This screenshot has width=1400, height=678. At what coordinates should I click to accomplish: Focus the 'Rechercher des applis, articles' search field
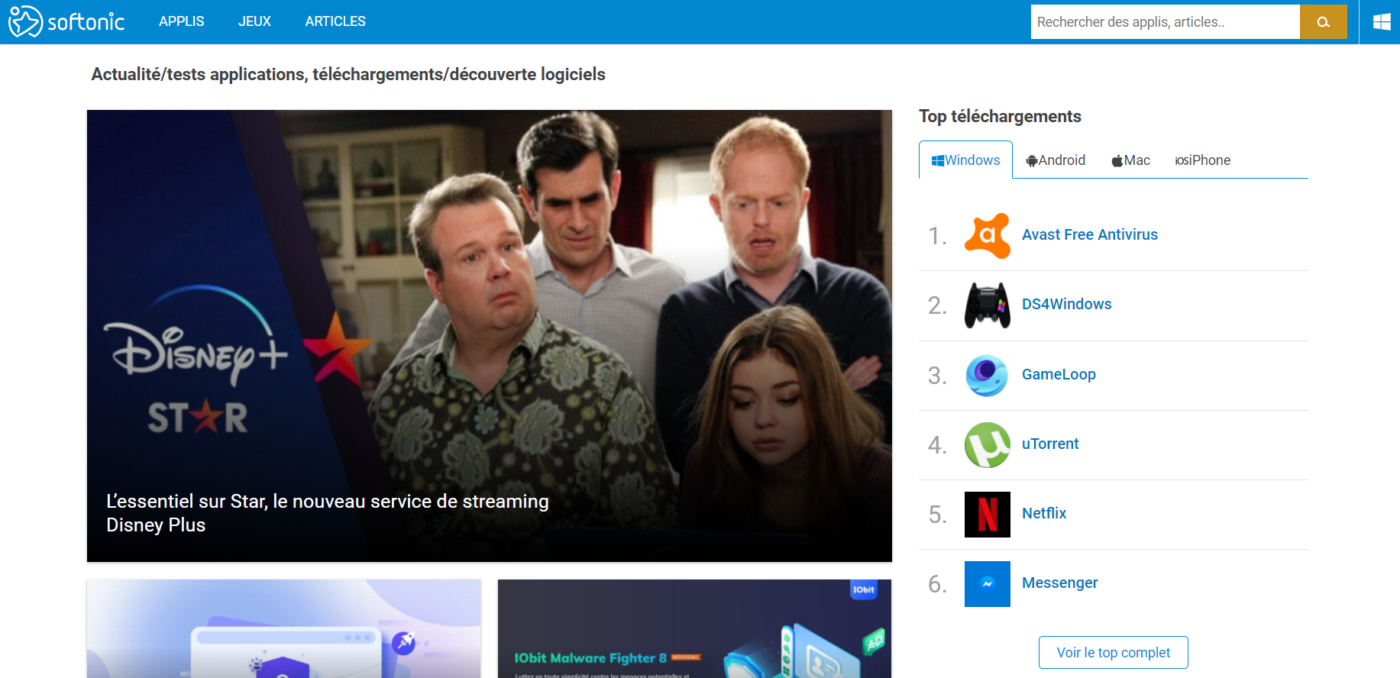pyautogui.click(x=1165, y=22)
